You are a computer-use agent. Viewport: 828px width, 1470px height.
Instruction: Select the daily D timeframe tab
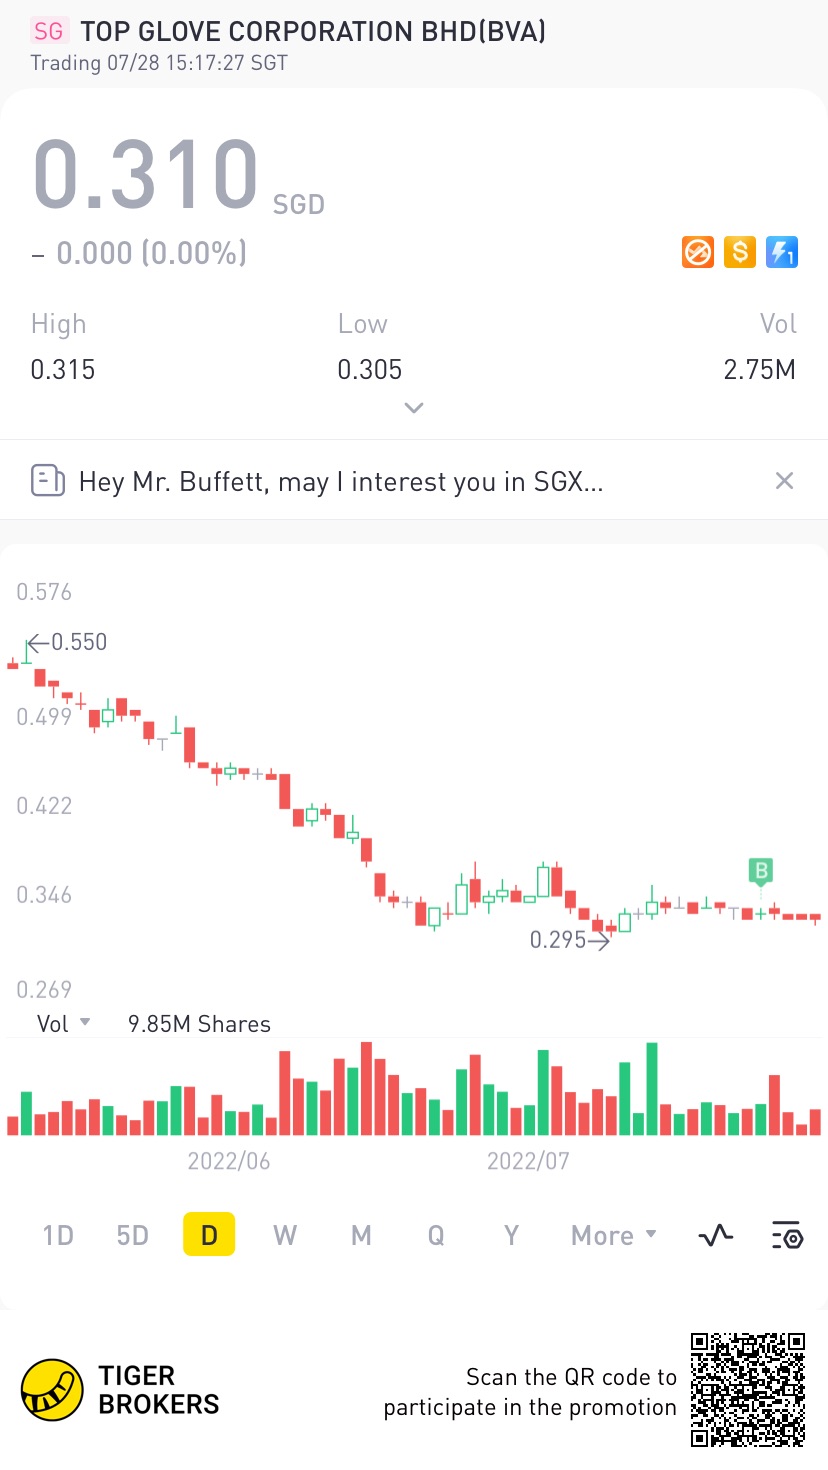(209, 1235)
